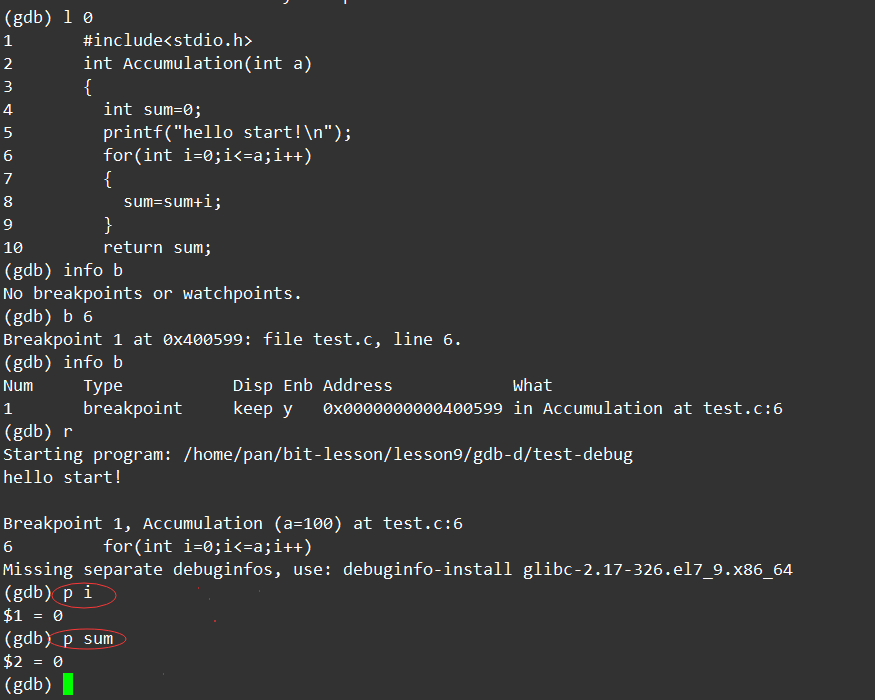Click the "Address" column header
This screenshot has height=700, width=875.
[357, 386]
